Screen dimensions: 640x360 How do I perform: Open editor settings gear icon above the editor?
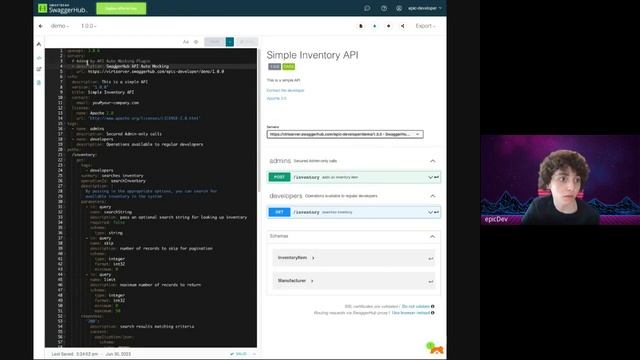tap(196, 42)
